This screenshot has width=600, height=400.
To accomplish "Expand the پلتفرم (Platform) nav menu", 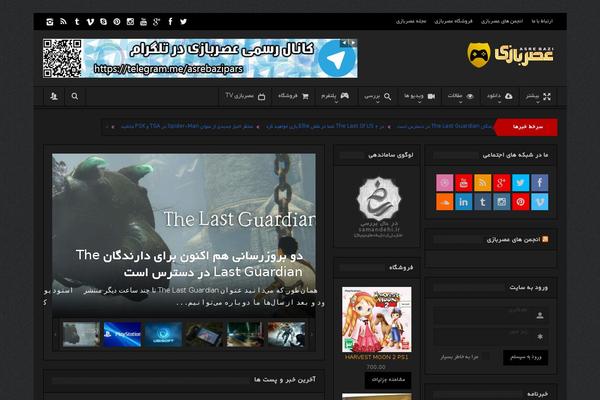I will click(x=335, y=96).
